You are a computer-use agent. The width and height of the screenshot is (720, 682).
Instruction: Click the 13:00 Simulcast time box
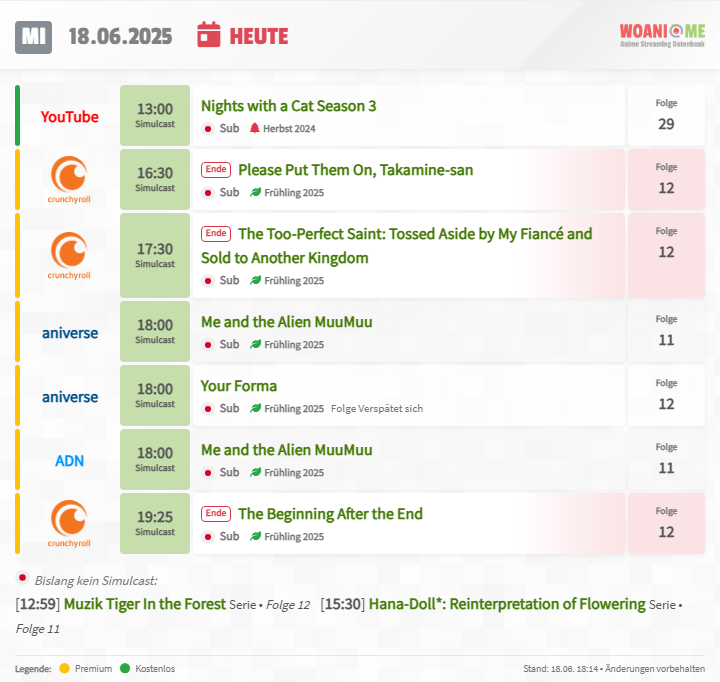155,115
